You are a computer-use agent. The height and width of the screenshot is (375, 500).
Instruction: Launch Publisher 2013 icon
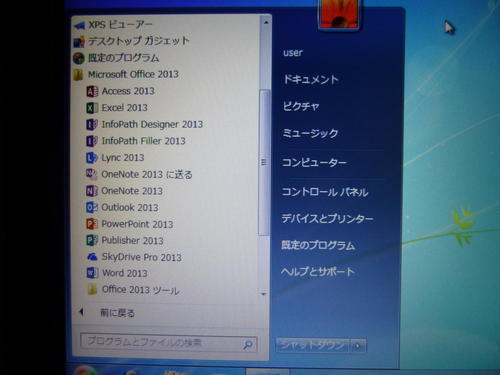tap(92, 240)
